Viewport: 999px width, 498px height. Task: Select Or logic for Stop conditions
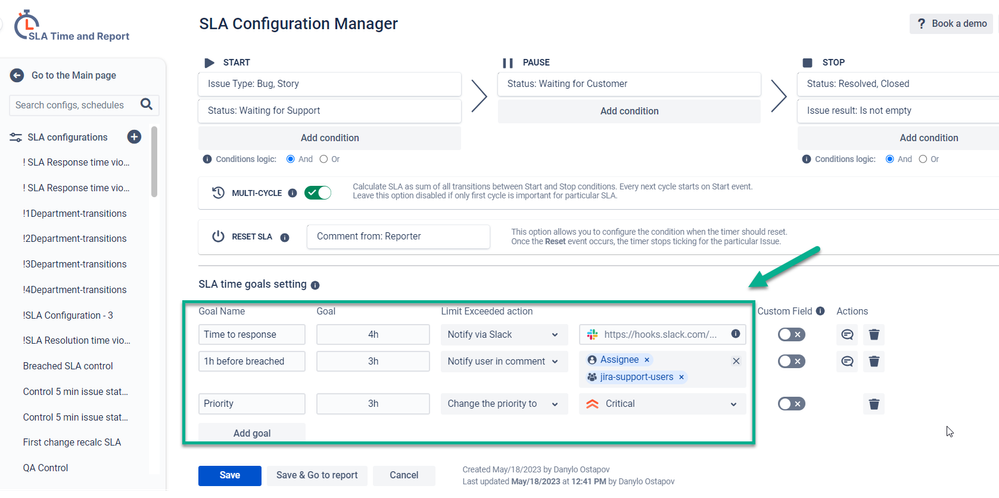pos(923,159)
